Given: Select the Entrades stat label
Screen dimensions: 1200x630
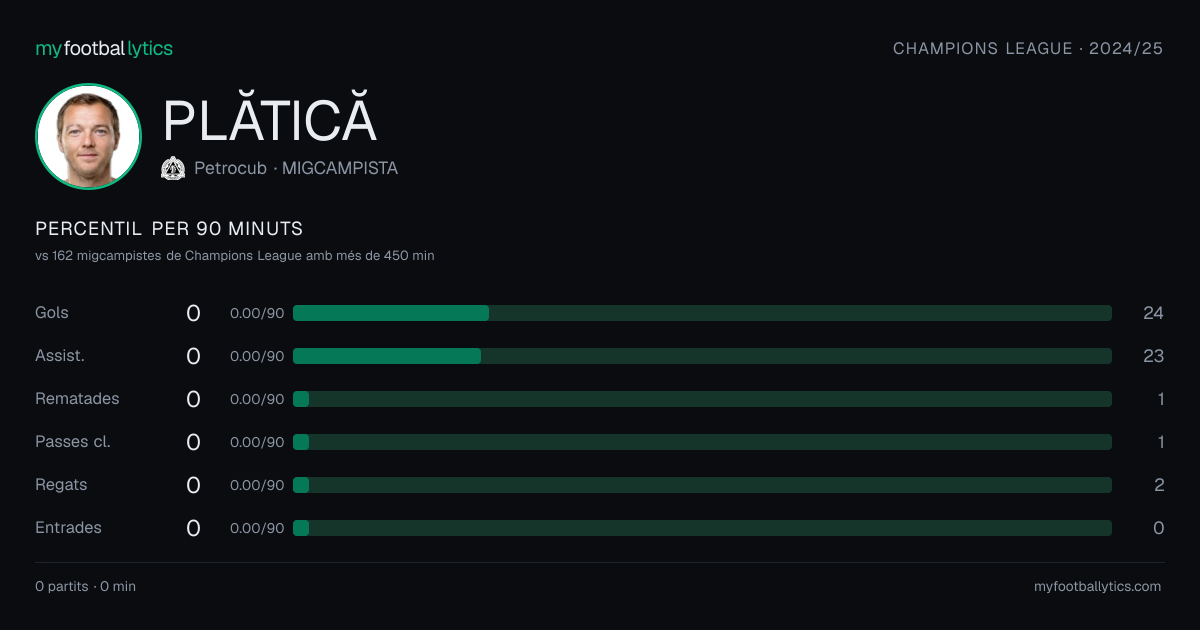Looking at the screenshot, I should (x=68, y=528).
